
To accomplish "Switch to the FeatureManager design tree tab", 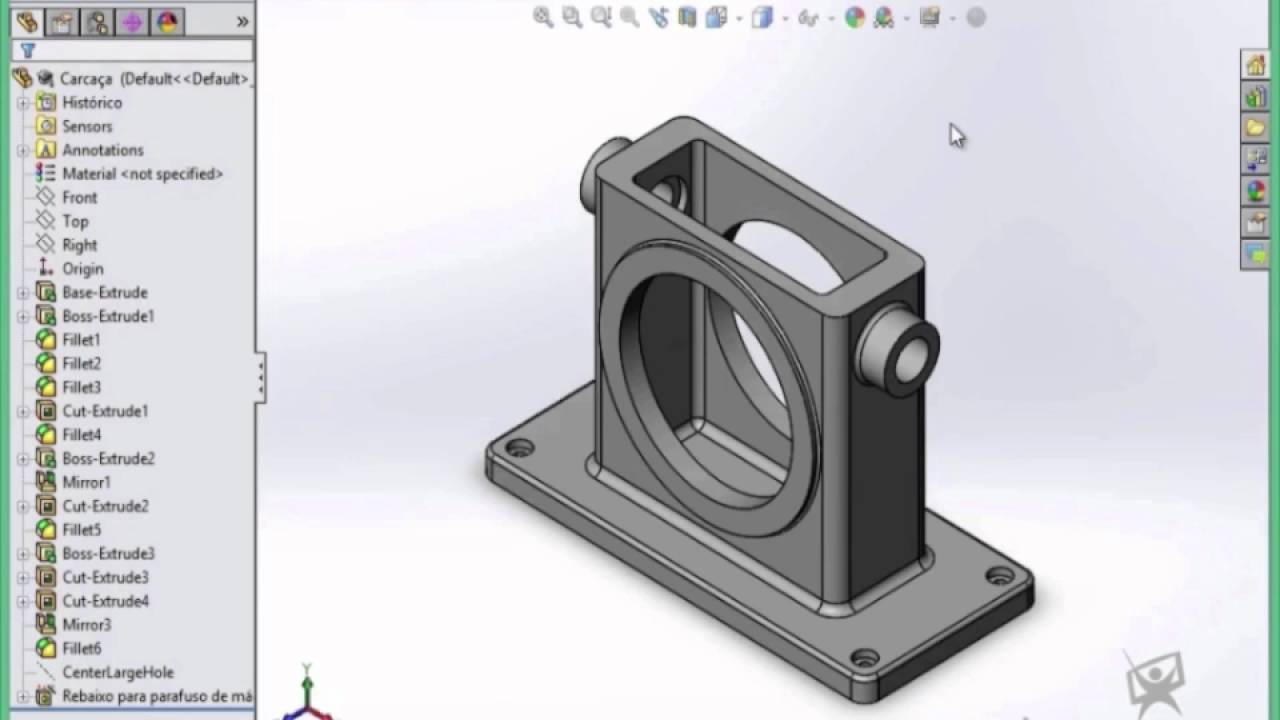I will click(x=27, y=21).
